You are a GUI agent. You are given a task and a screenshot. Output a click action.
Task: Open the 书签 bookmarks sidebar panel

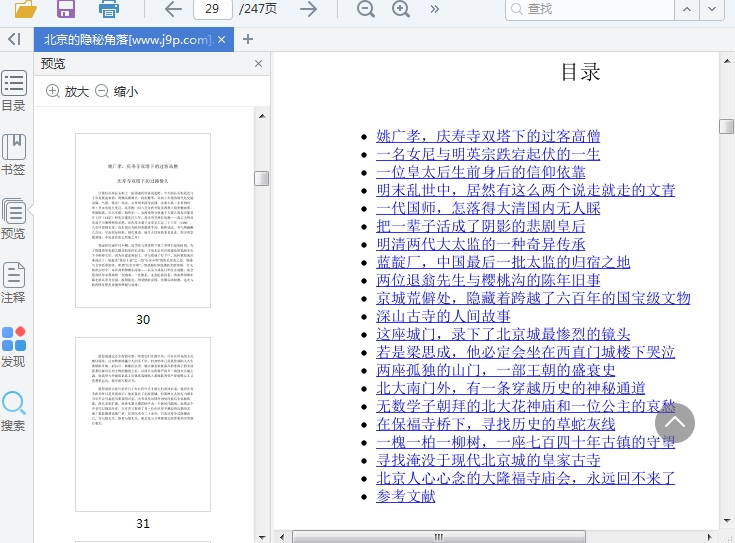(x=13, y=155)
